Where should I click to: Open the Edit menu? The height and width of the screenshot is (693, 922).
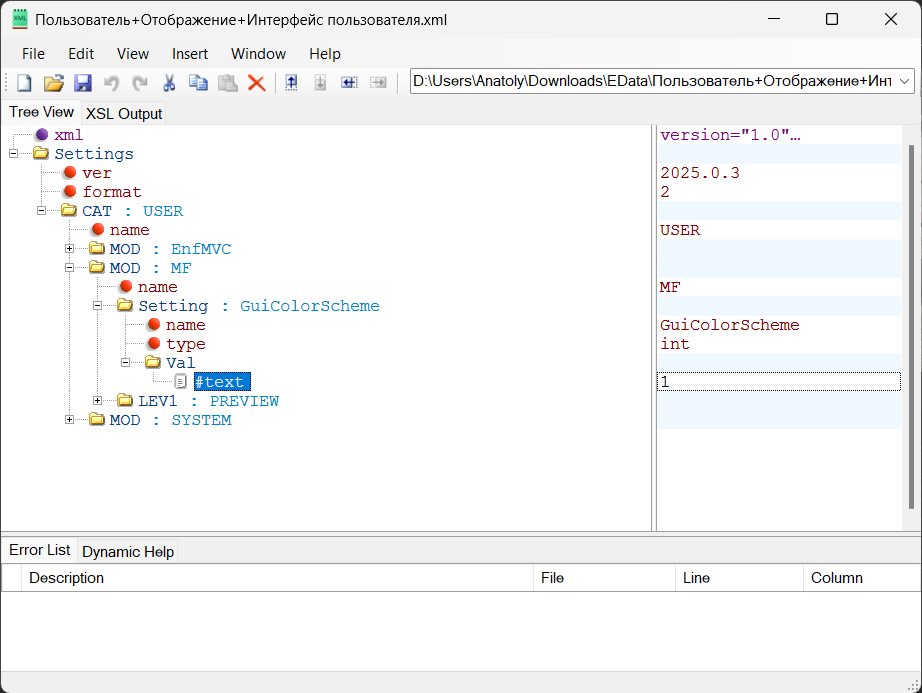81,53
